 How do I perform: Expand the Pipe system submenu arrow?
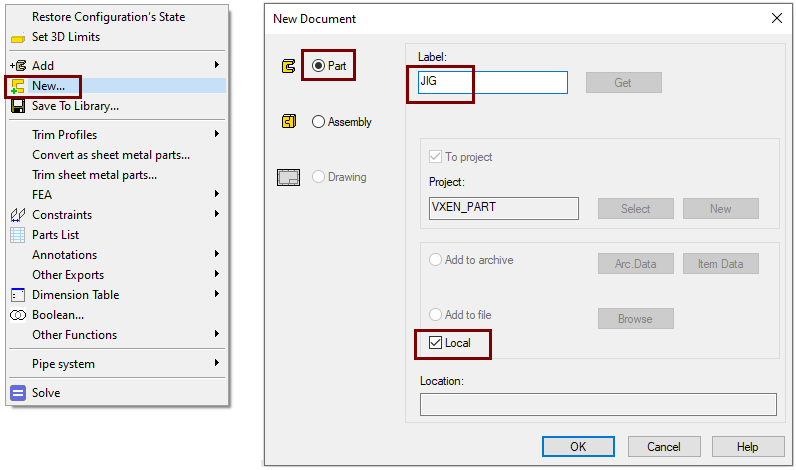click(x=216, y=364)
